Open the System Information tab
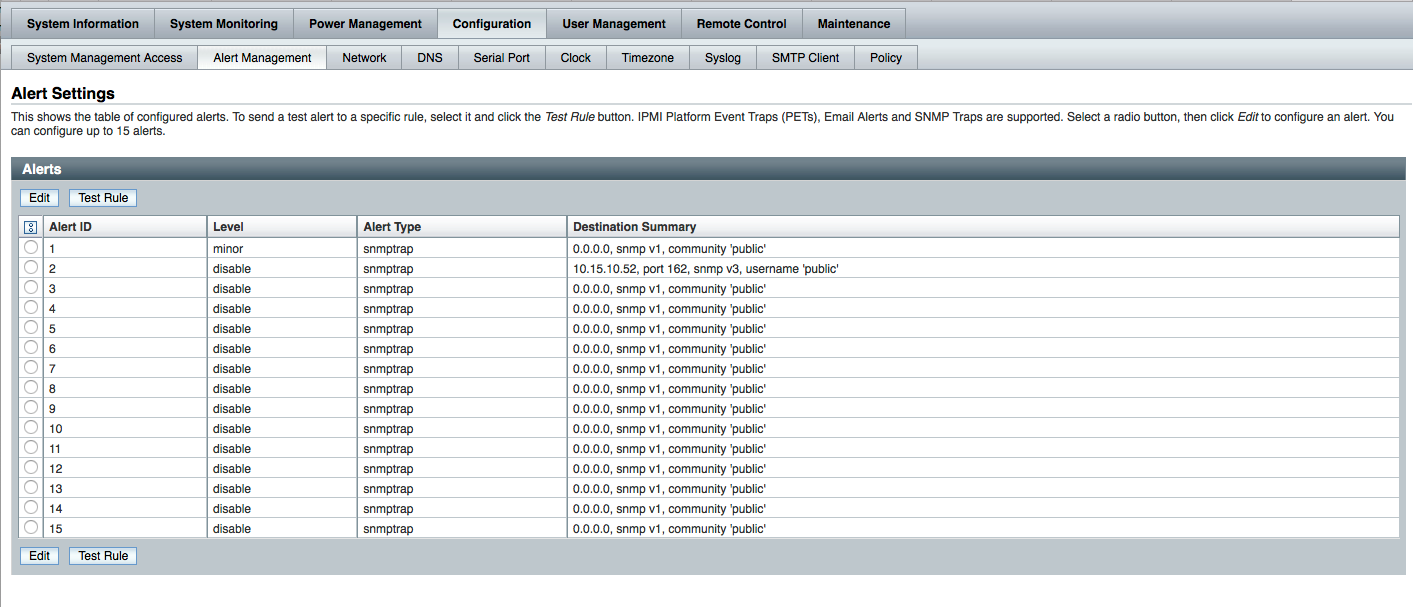The image size is (1413, 607). 83,24
